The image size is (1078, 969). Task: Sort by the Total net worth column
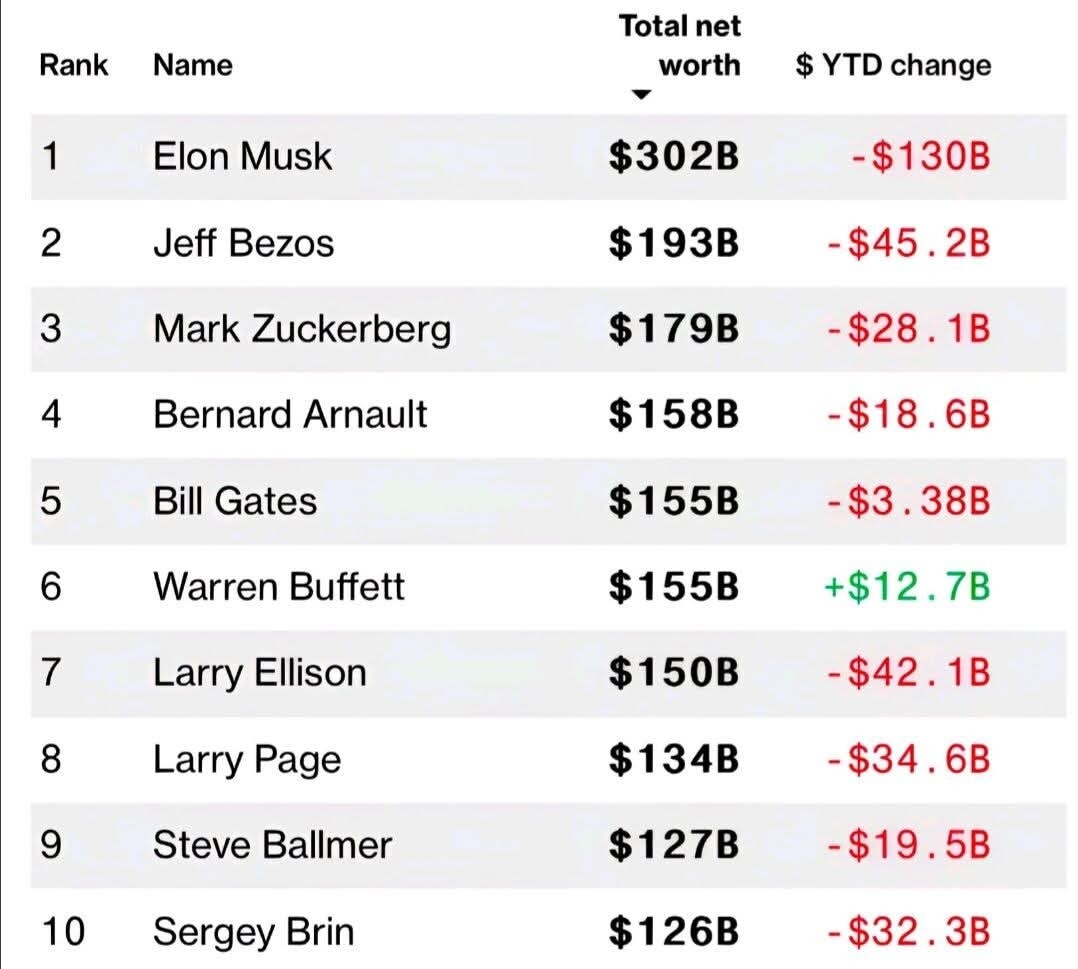(x=679, y=45)
